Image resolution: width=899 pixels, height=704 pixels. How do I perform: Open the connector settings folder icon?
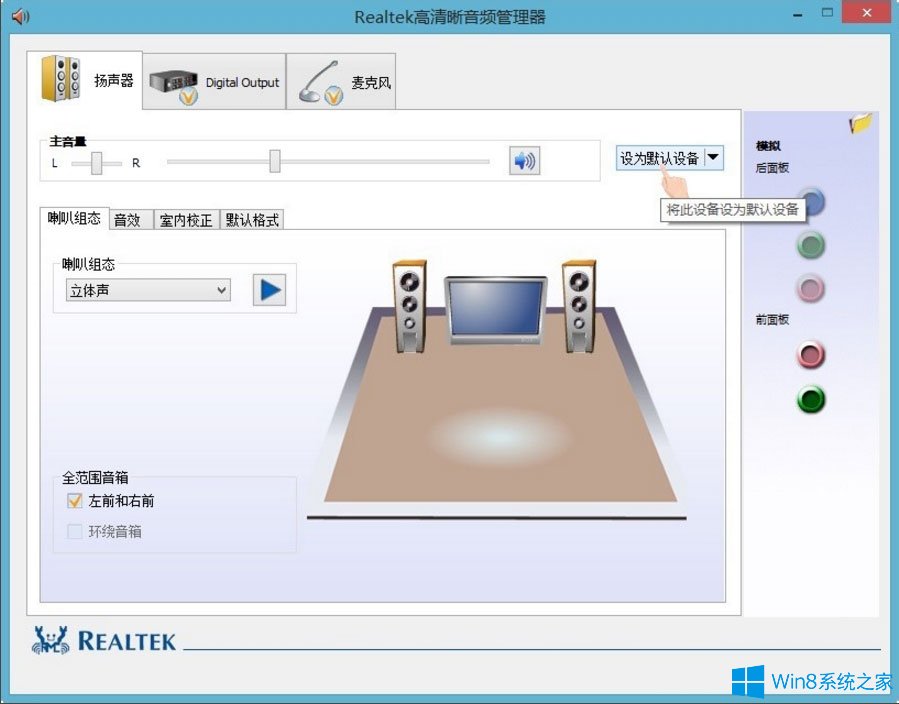861,123
